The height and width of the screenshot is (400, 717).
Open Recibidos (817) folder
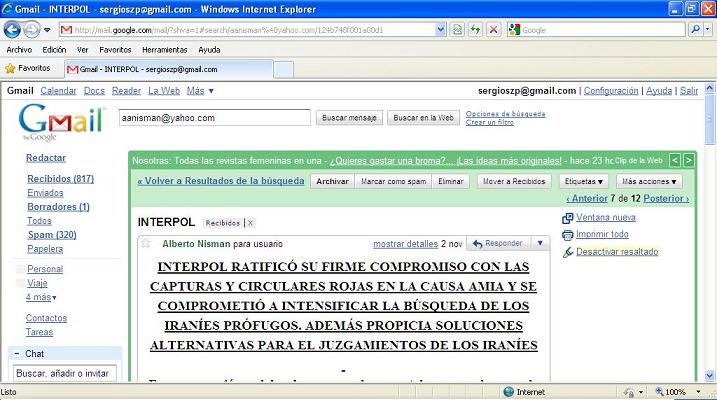pyautogui.click(x=60, y=179)
